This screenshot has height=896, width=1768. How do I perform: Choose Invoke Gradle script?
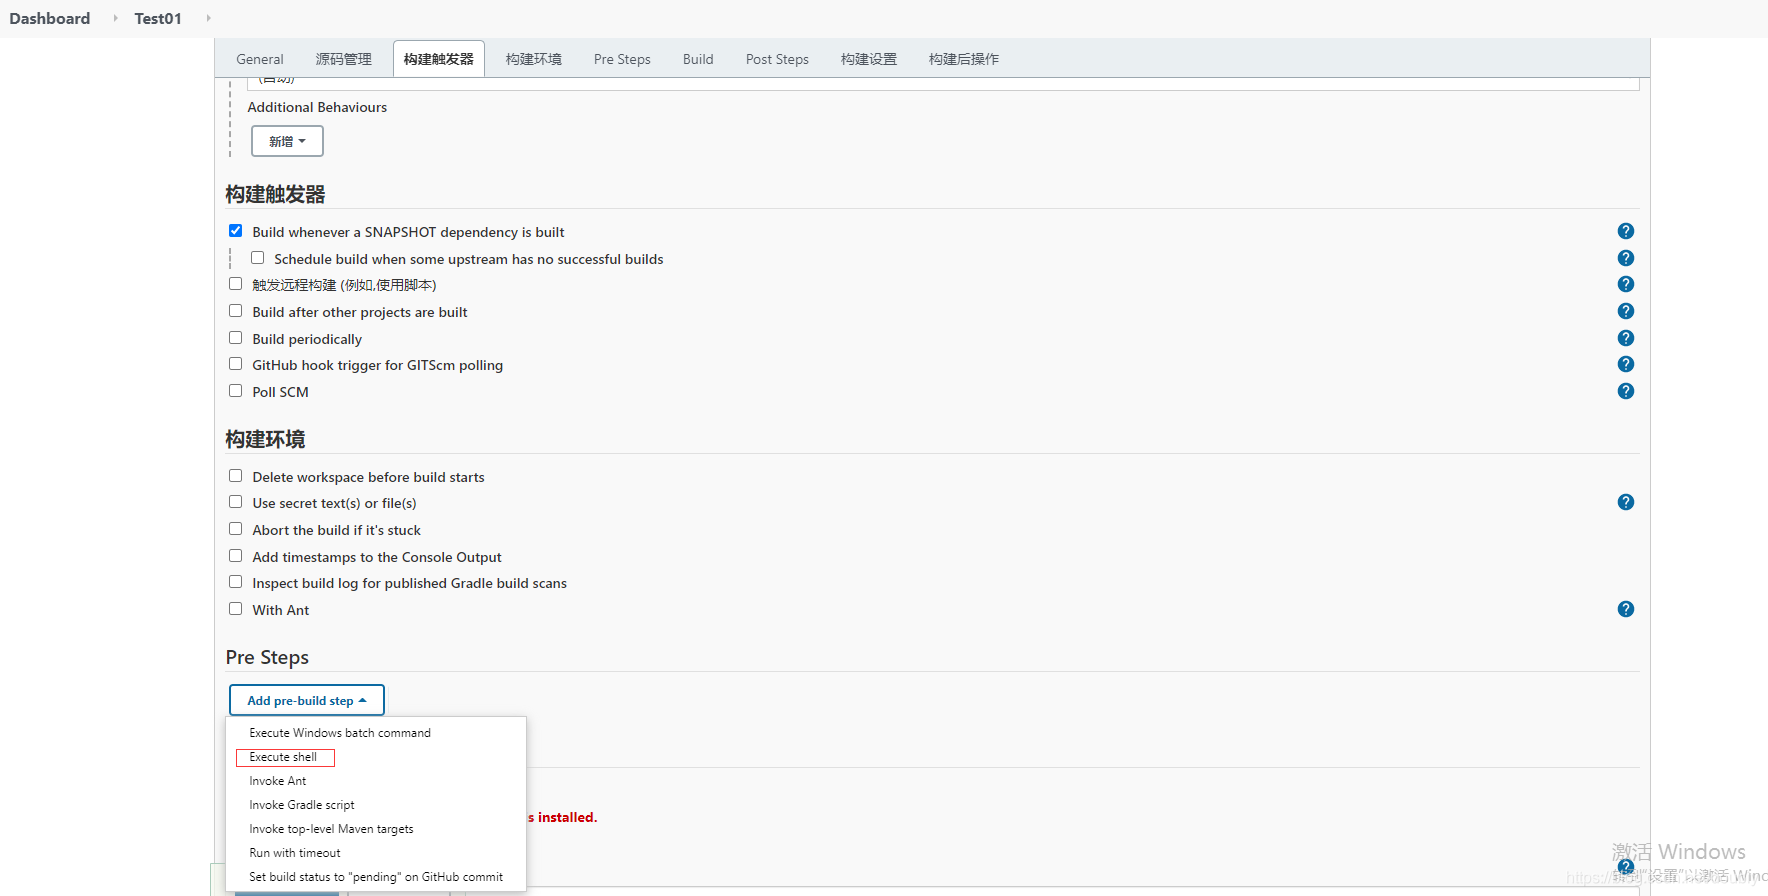(x=376, y=805)
